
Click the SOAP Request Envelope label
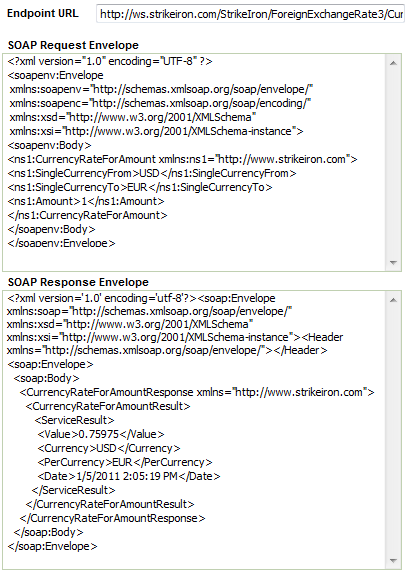[x=73, y=45]
